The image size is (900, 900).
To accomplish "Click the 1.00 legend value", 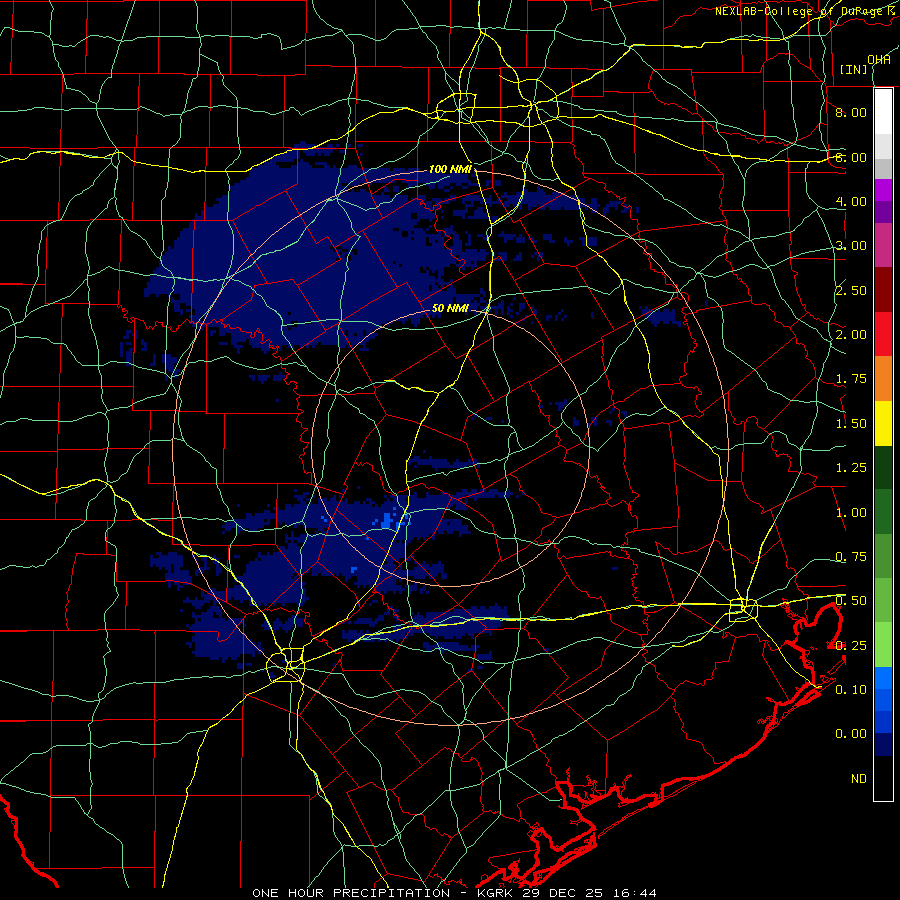I will pyautogui.click(x=851, y=513).
